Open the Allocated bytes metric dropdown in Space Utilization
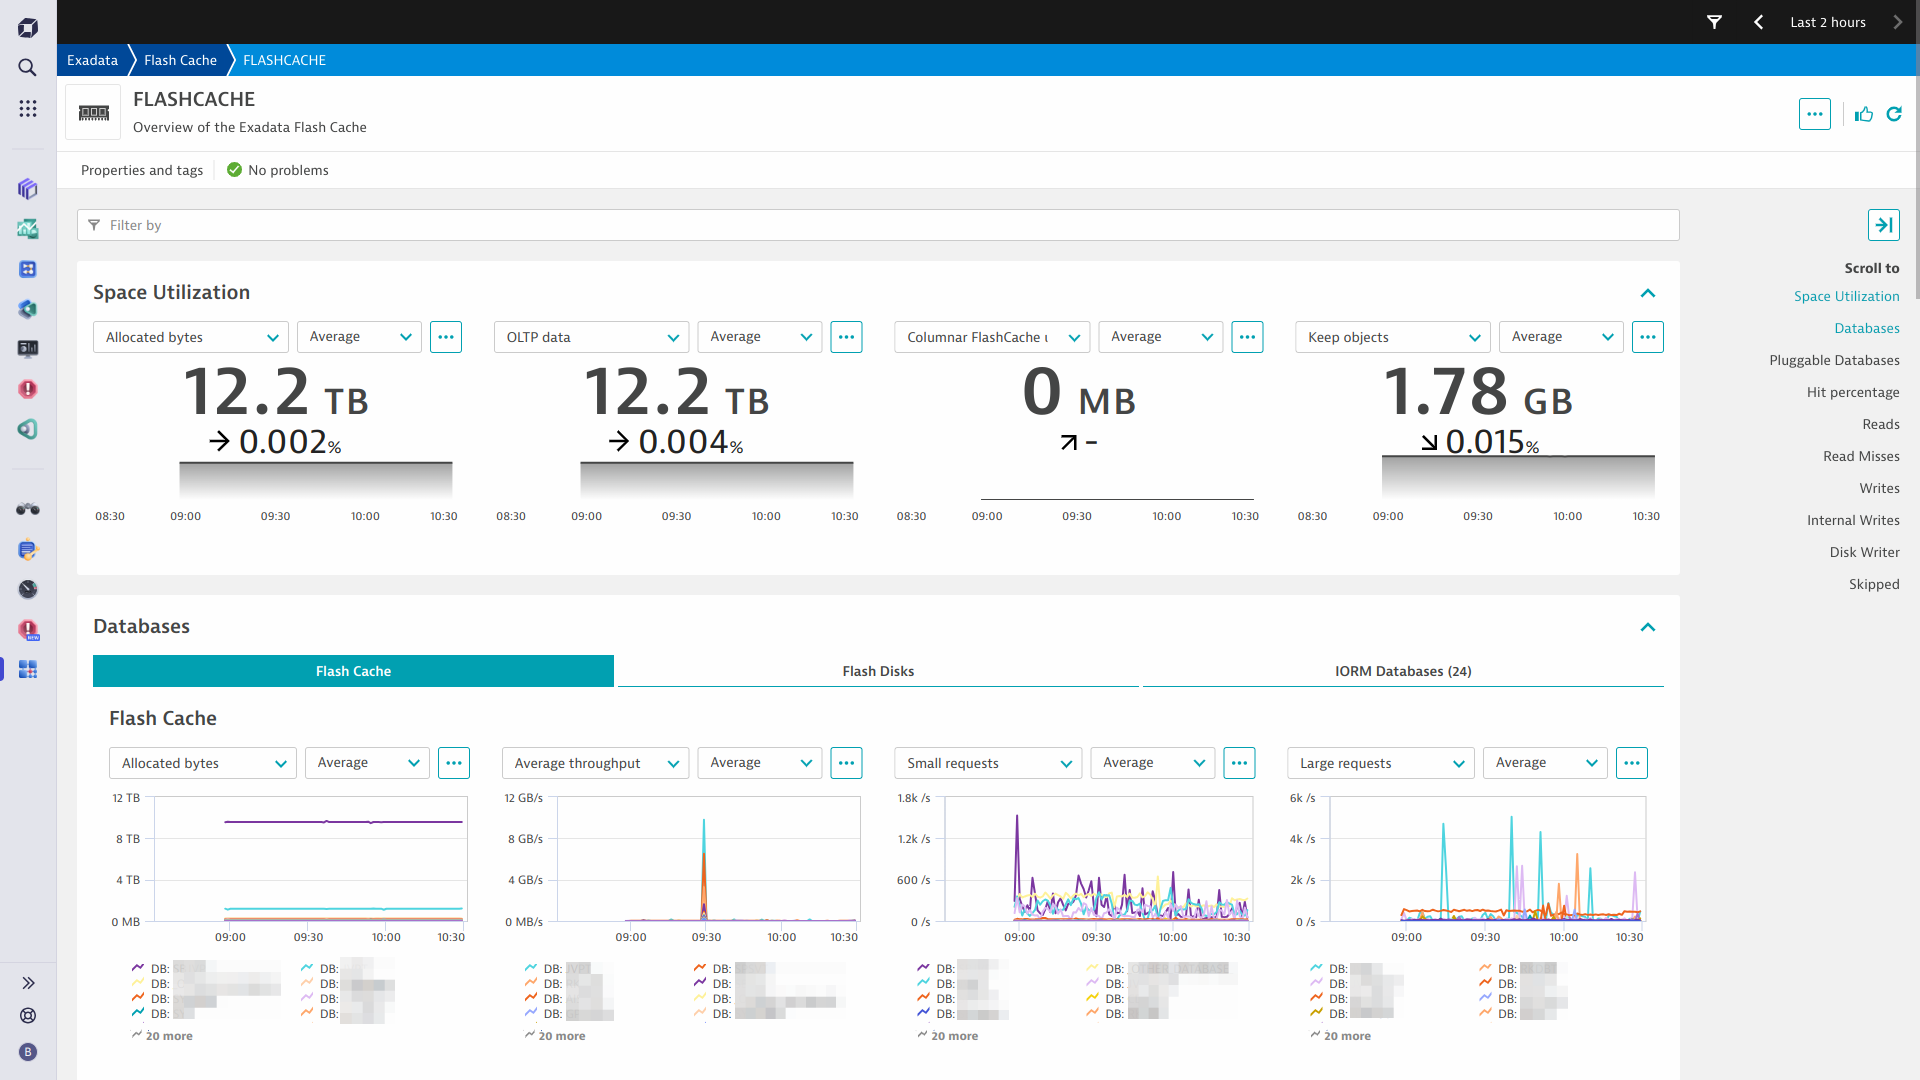 click(x=191, y=337)
